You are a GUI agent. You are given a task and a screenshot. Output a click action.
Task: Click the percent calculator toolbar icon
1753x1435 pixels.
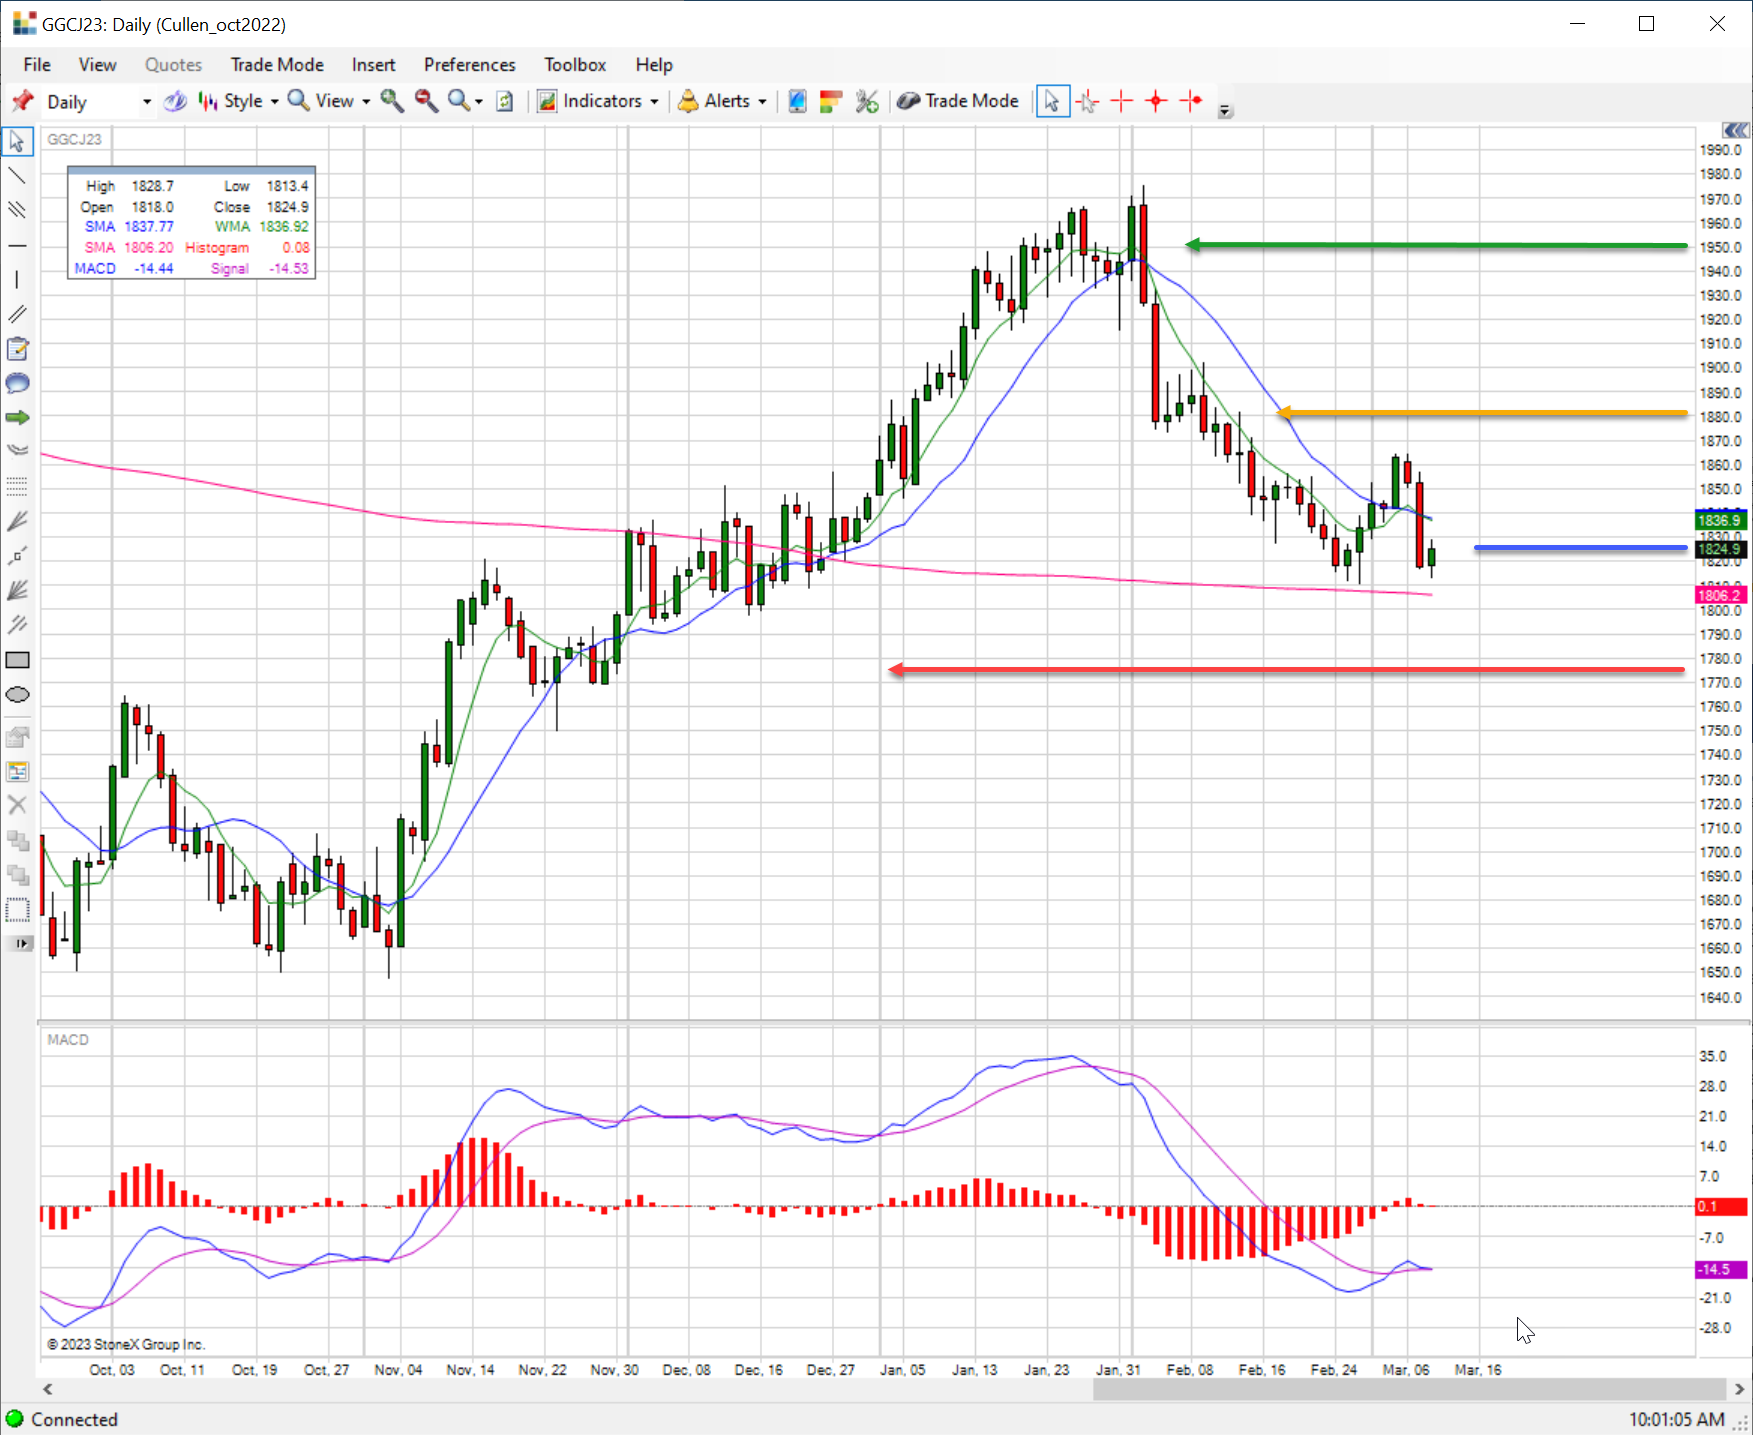pos(866,101)
